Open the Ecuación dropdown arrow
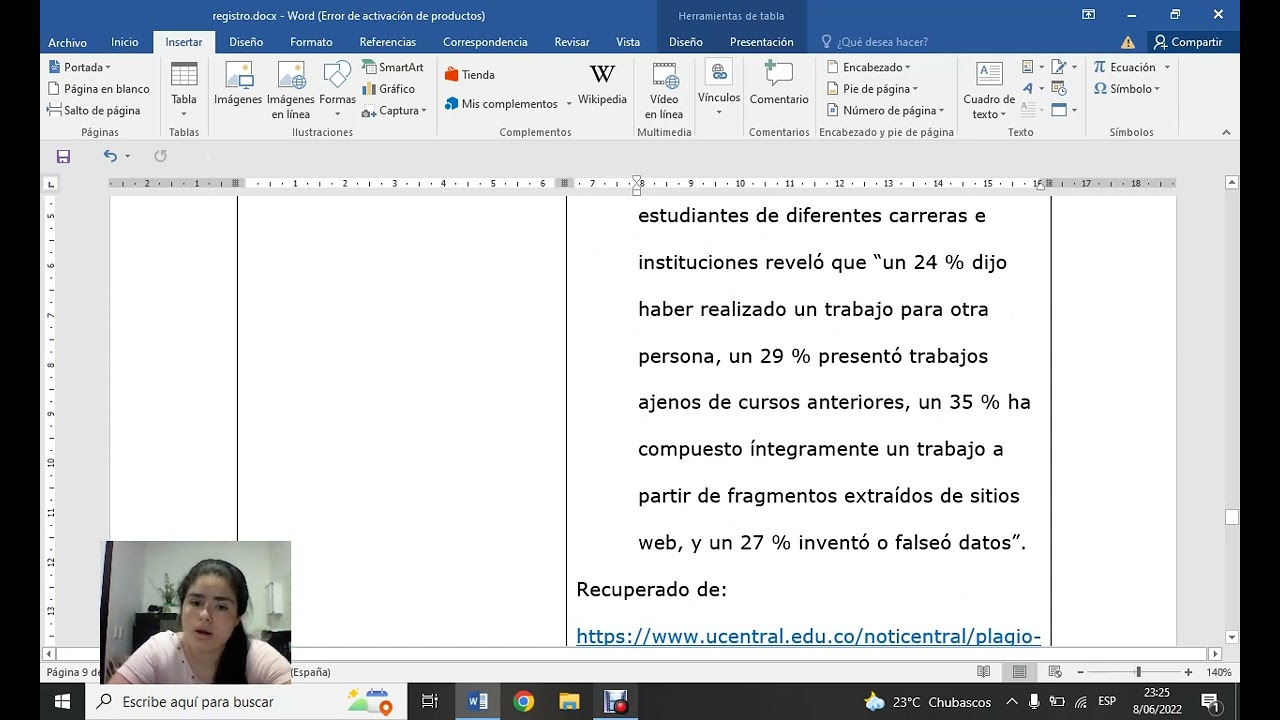Screen dimensions: 1280x720 coord(1166,67)
